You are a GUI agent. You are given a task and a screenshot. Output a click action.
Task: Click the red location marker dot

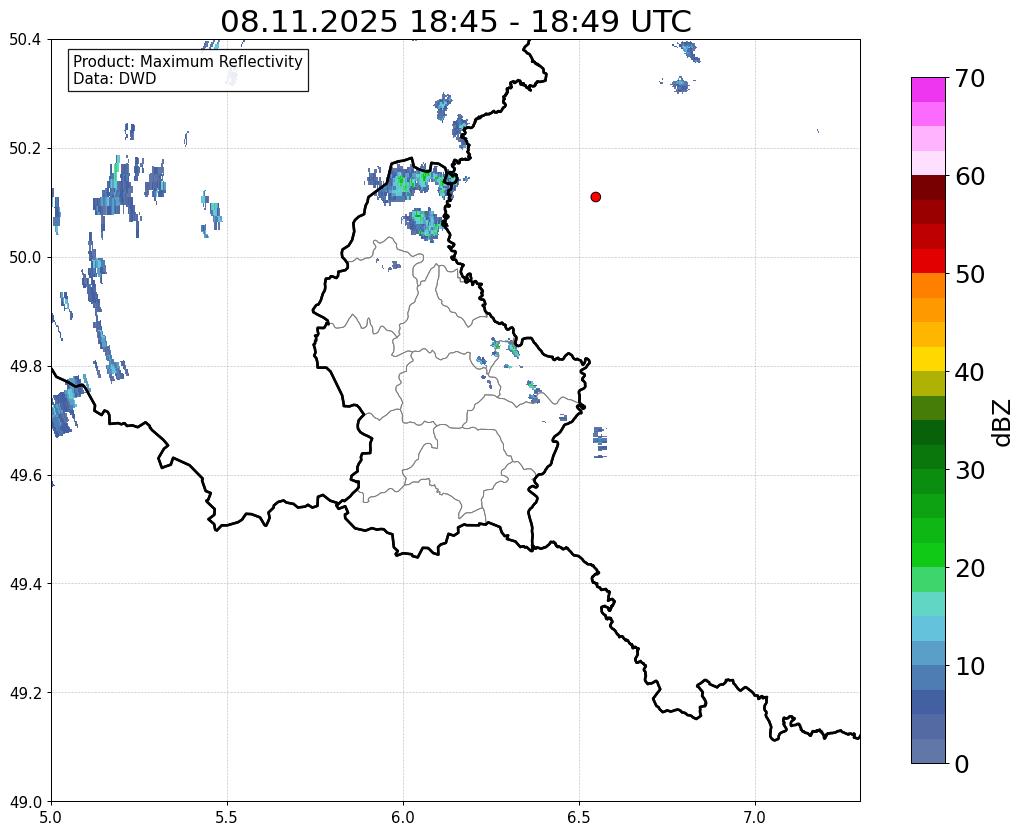pyautogui.click(x=595, y=197)
